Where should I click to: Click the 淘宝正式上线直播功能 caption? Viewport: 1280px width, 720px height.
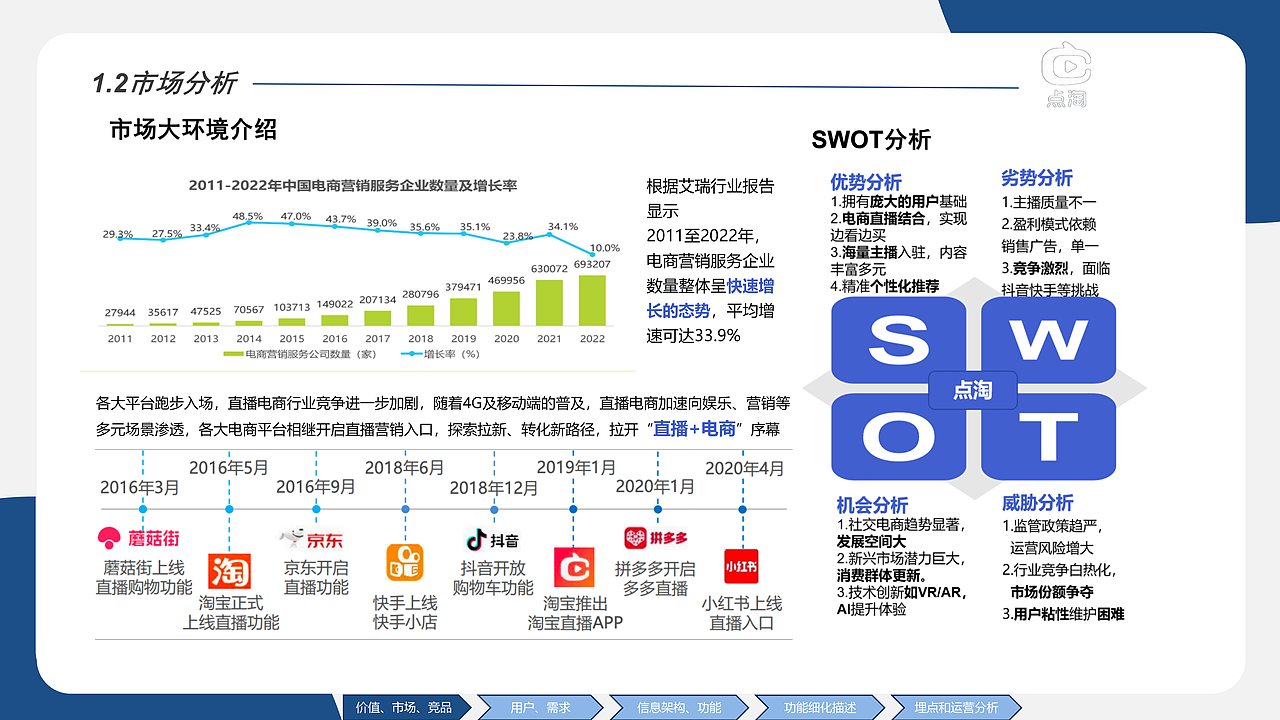point(231,612)
